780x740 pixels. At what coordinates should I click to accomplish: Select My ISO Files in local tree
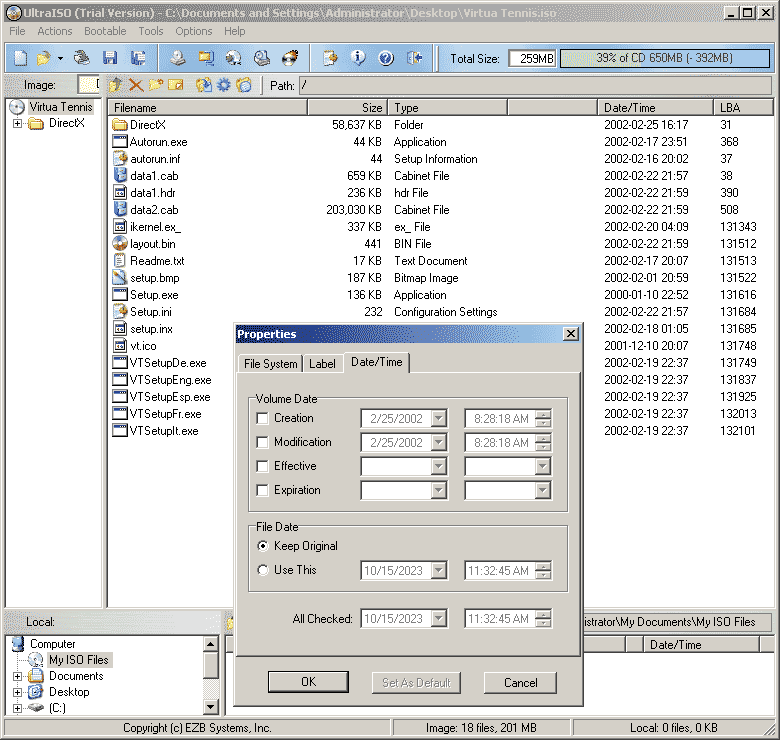click(x=78, y=659)
